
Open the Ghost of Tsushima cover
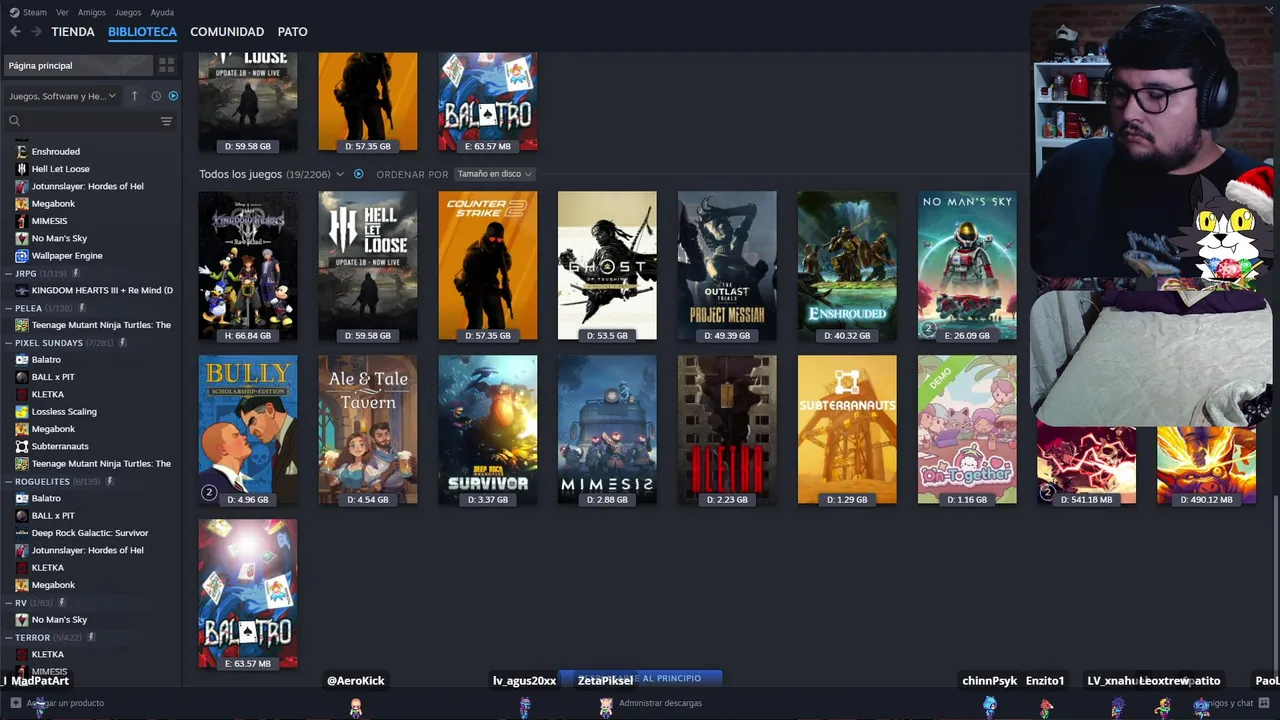[x=607, y=266]
